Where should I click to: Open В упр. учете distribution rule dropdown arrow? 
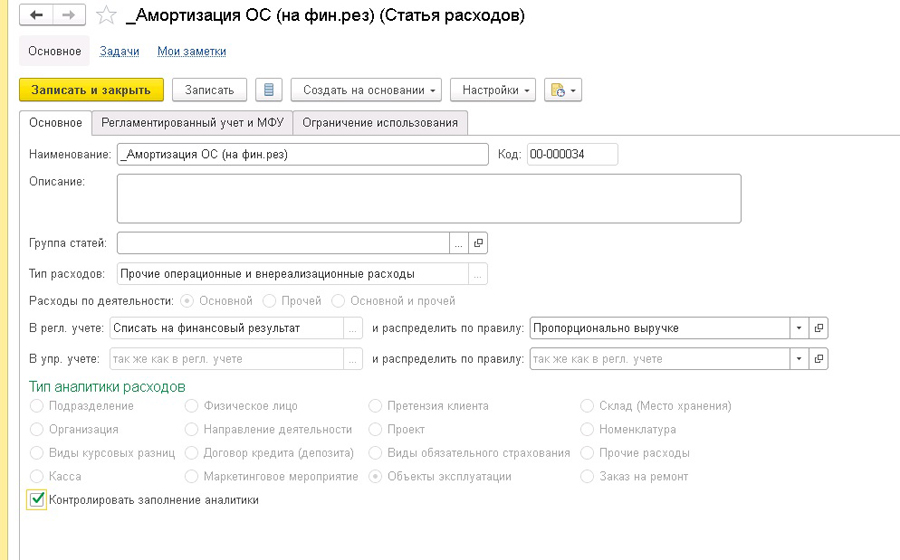(x=799, y=359)
